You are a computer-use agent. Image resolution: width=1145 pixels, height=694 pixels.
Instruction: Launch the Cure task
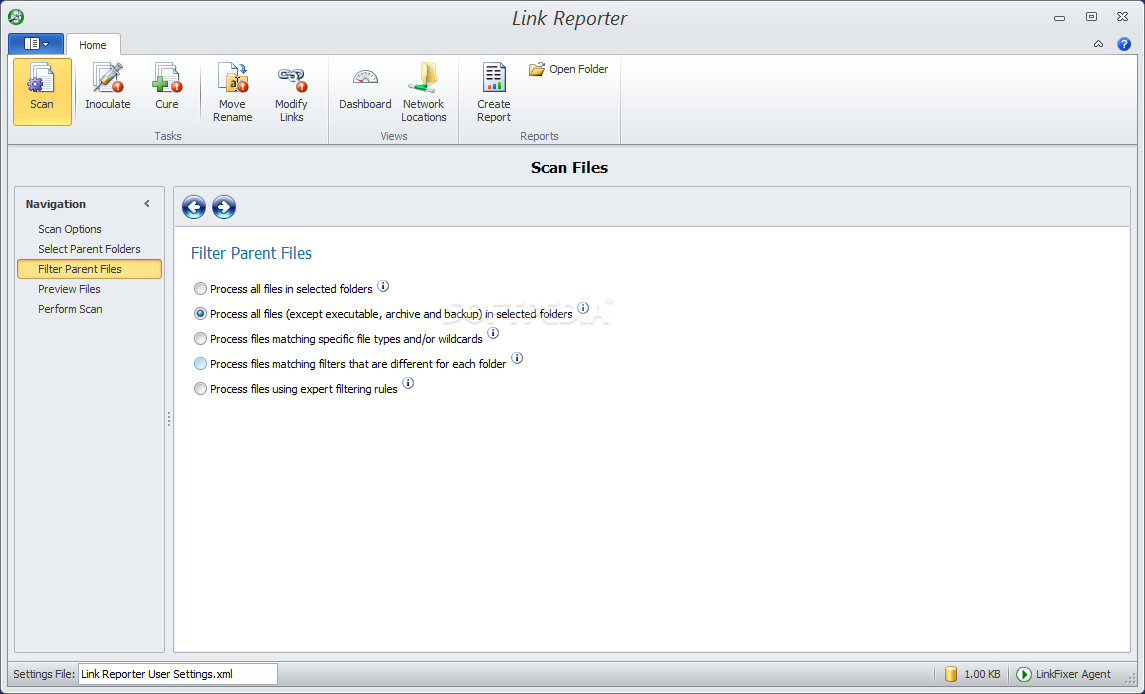166,86
